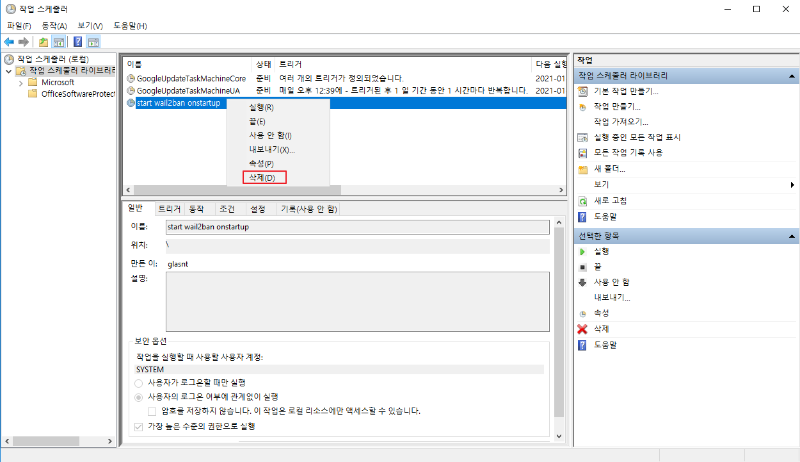Click the Up one level folder icon
The width and height of the screenshot is (800, 462).
coord(43,42)
